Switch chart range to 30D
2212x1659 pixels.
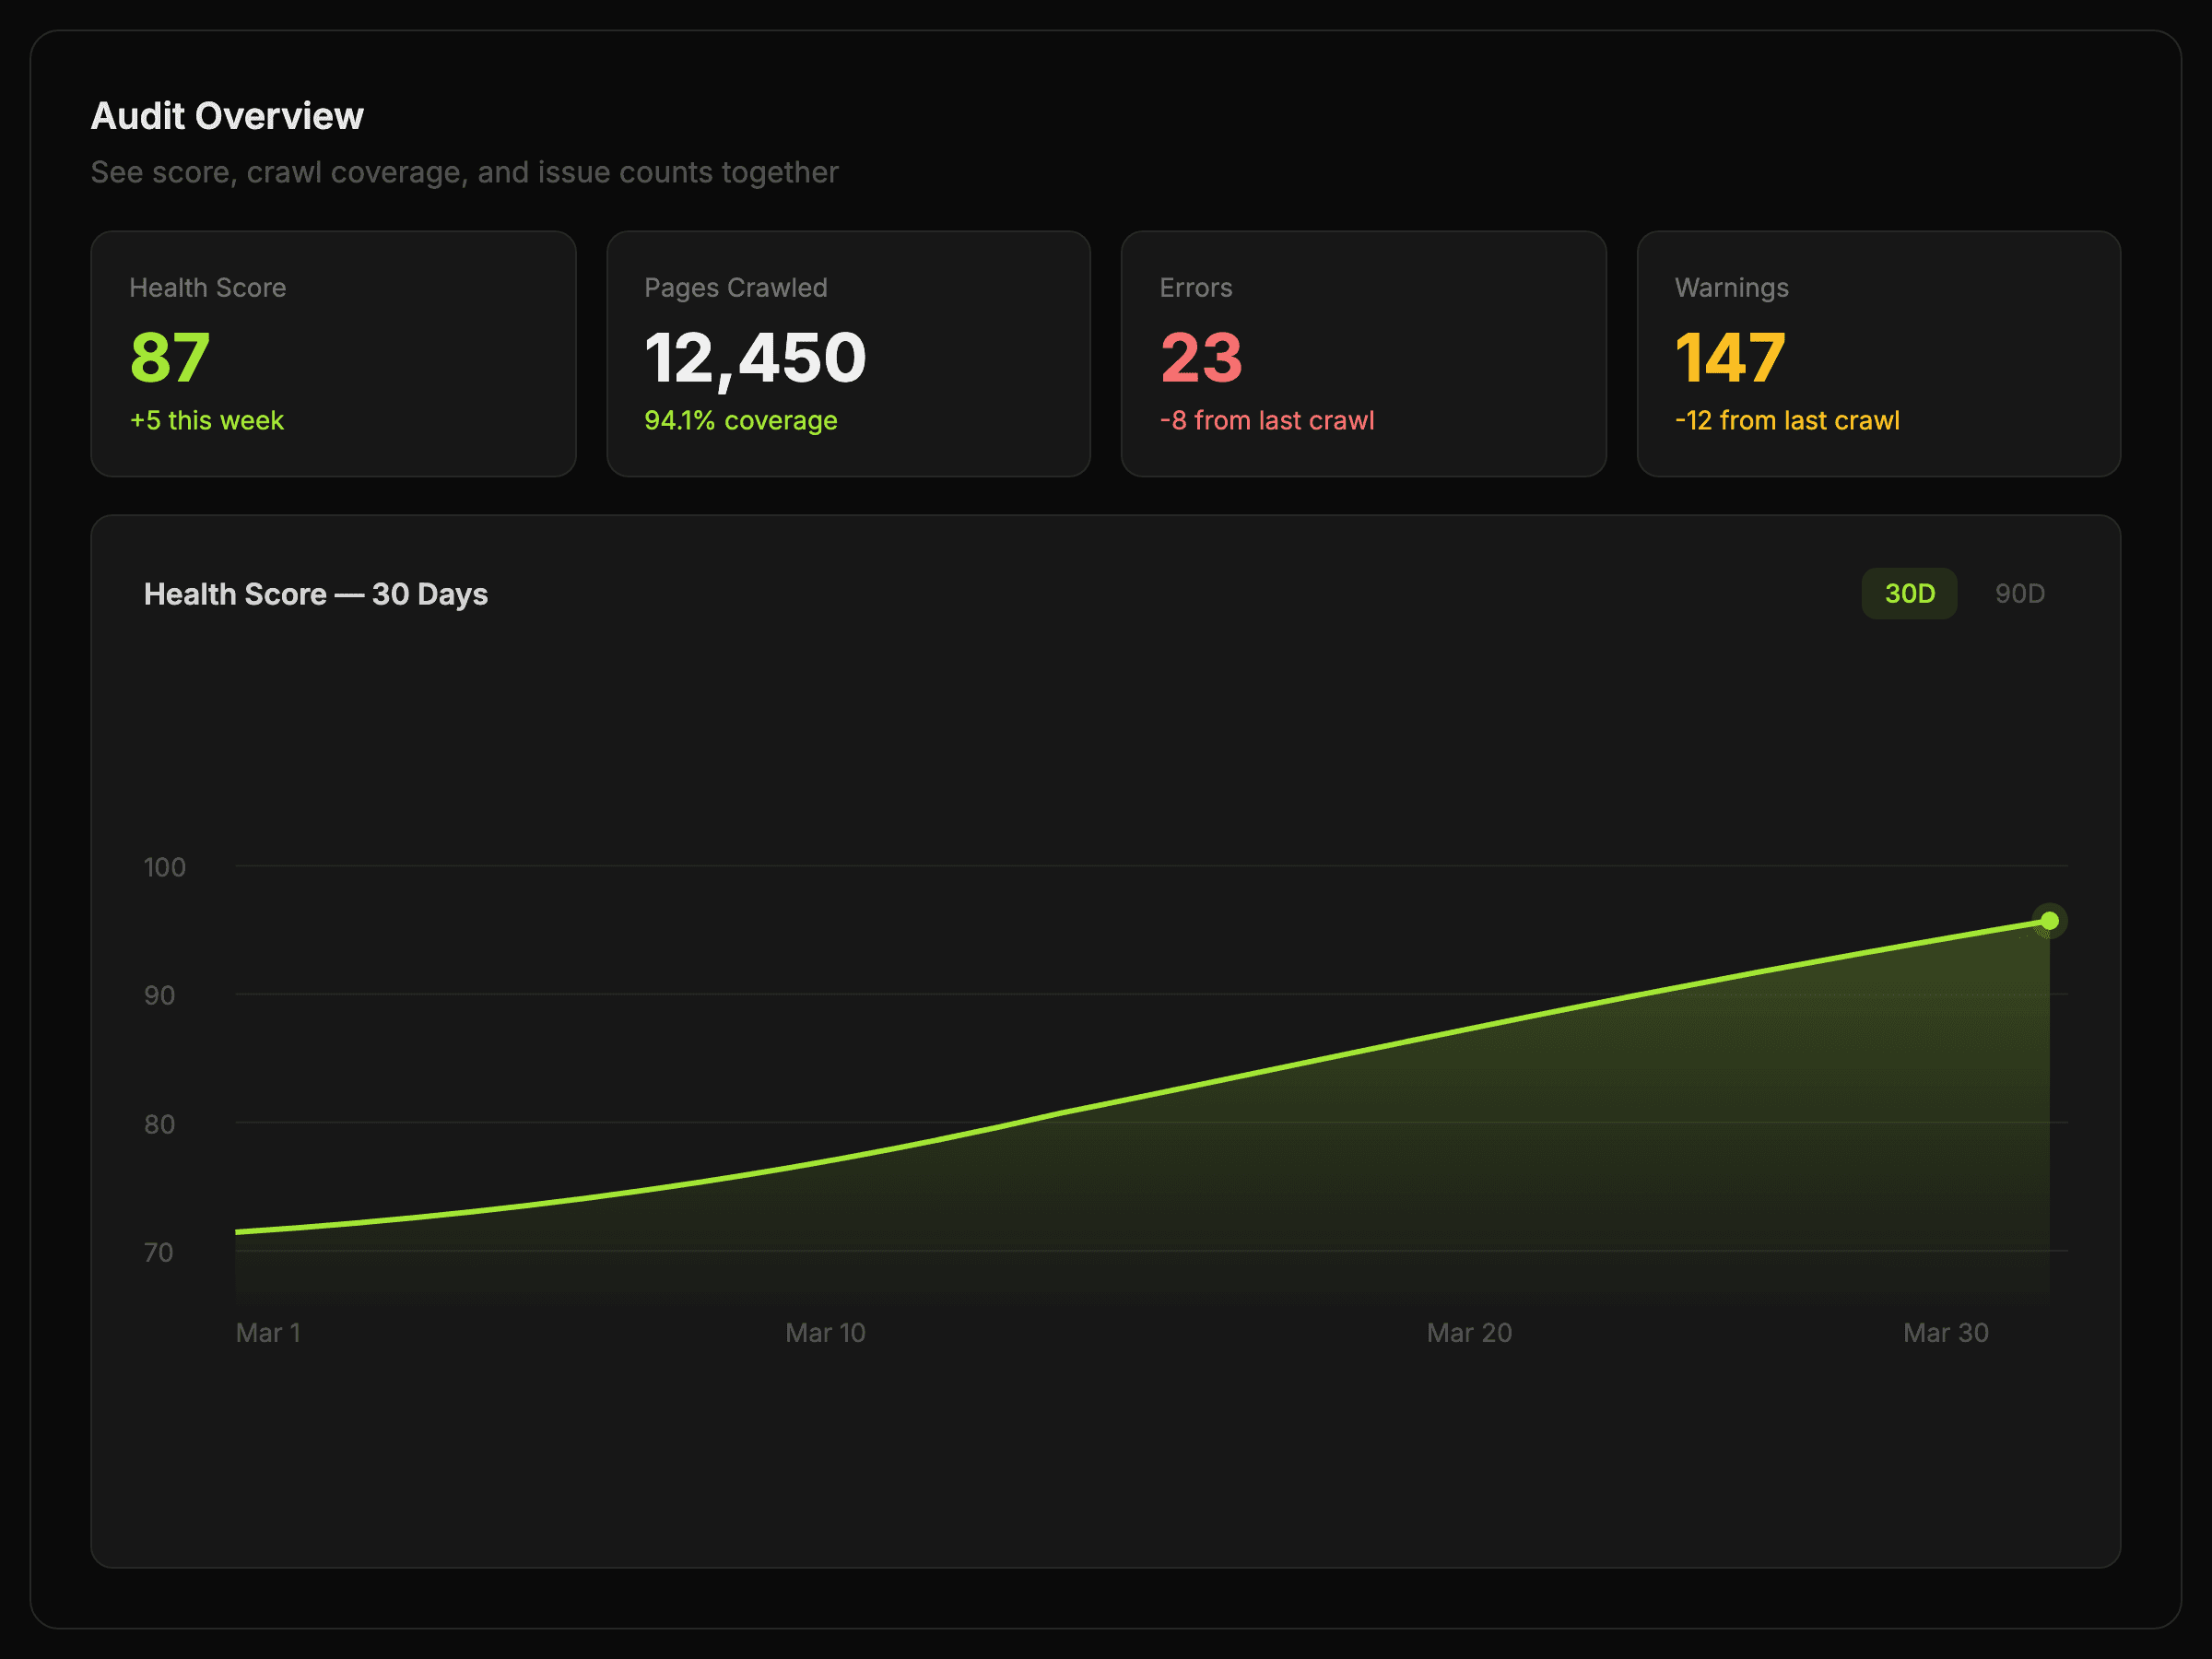(x=1908, y=593)
